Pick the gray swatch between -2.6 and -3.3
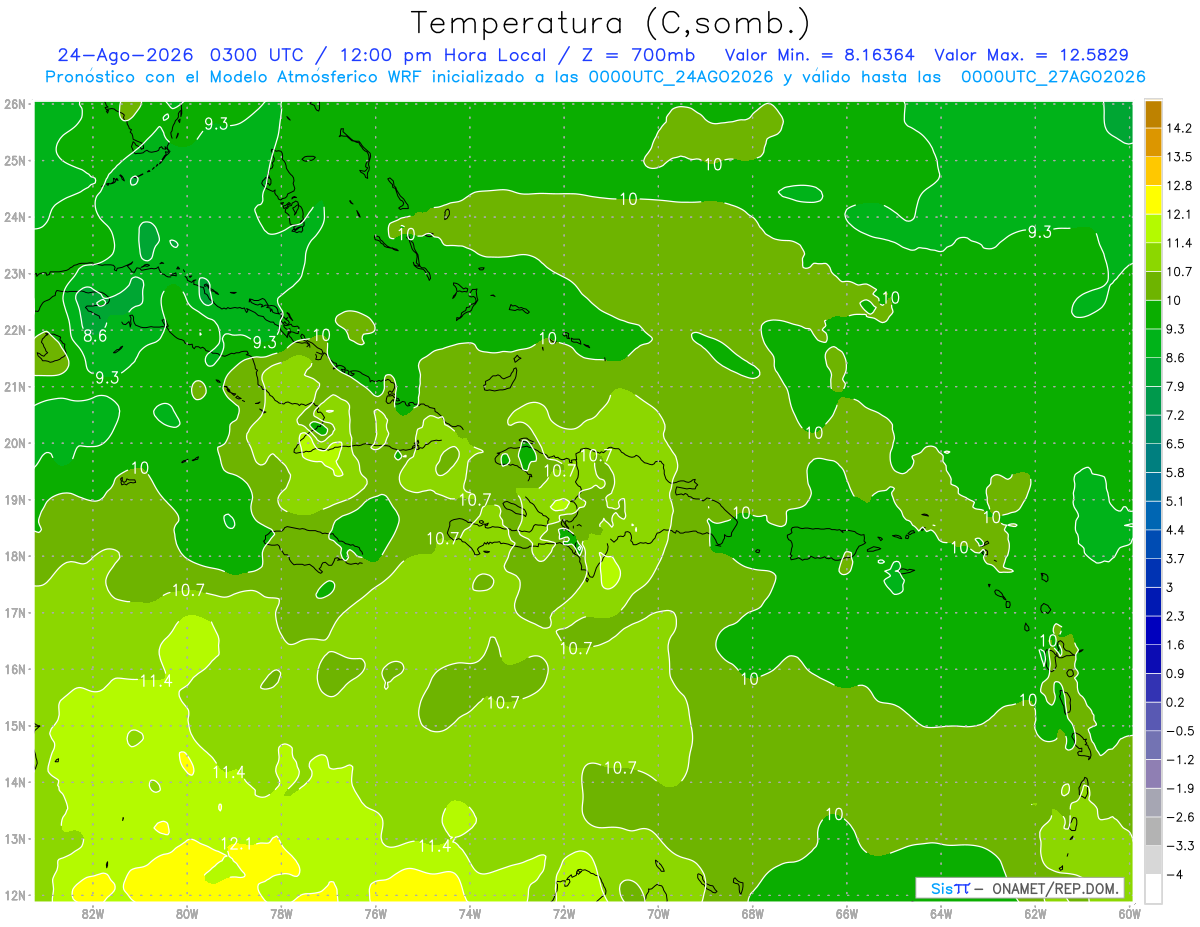Screen dimensions: 1200x927 click(x=1153, y=830)
